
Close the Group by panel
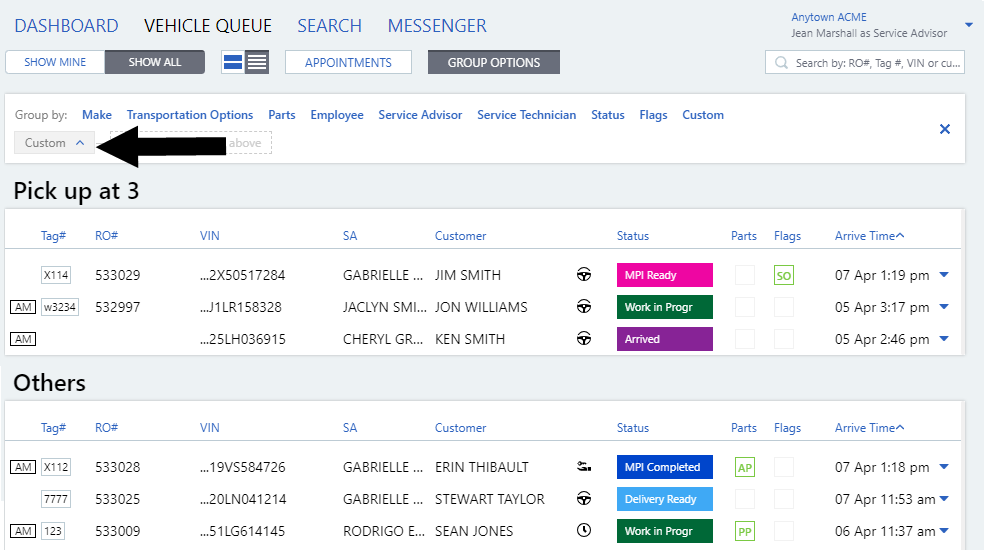click(944, 129)
